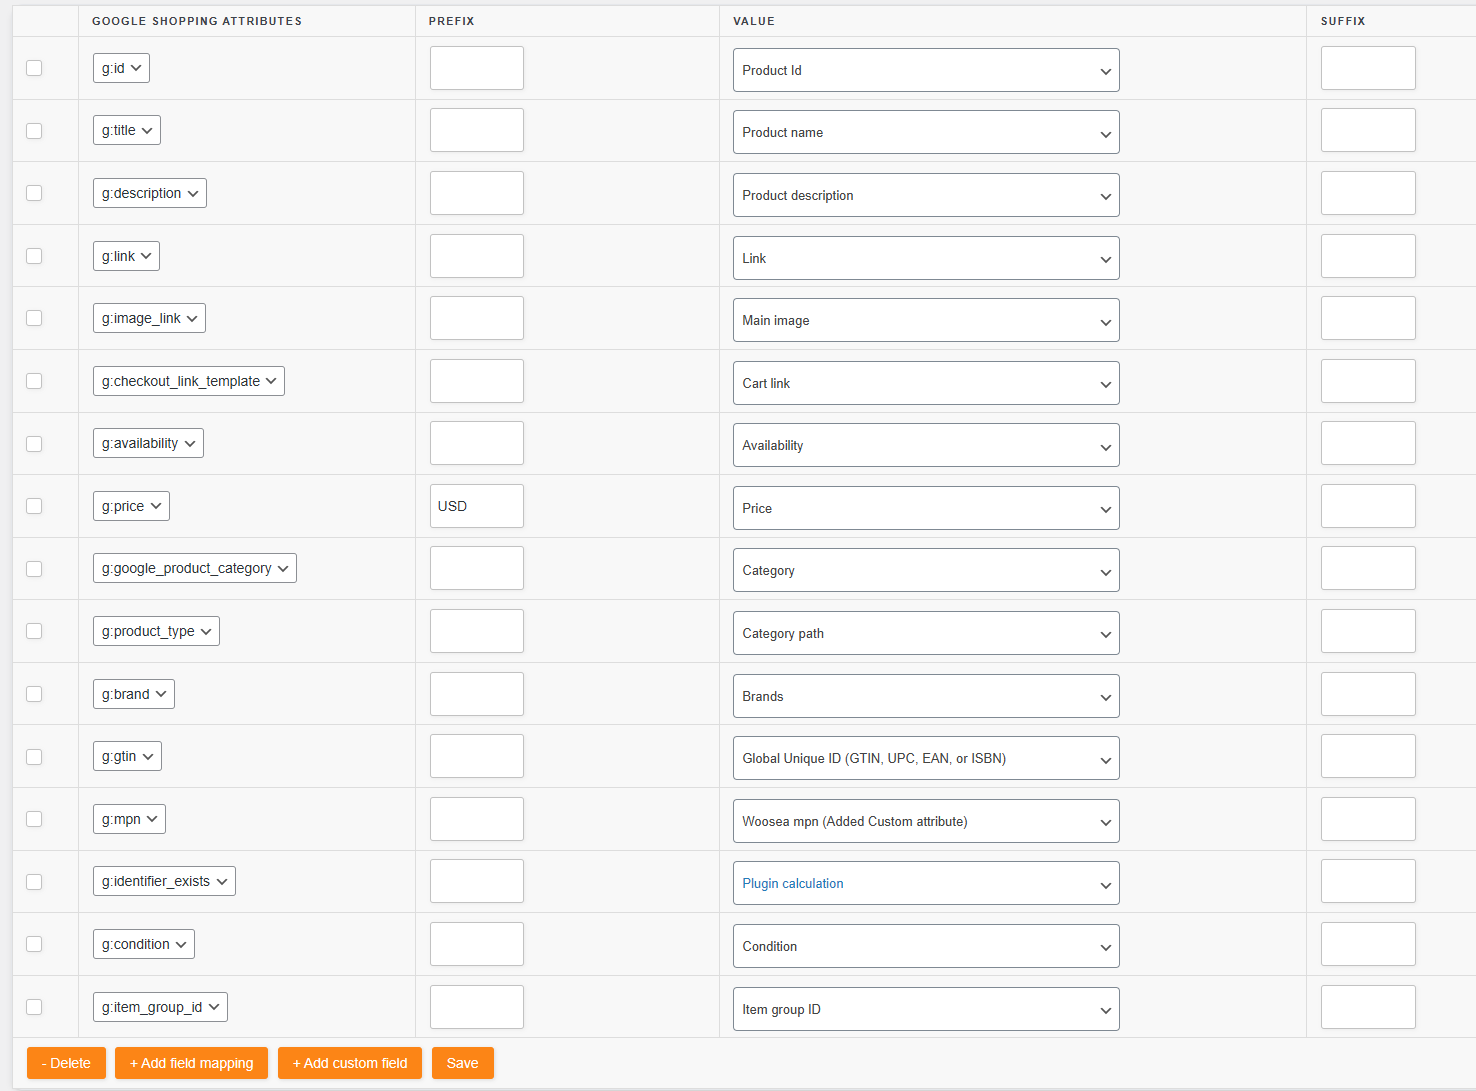Open the Product description value dropdown
1476x1091 pixels.
(925, 195)
